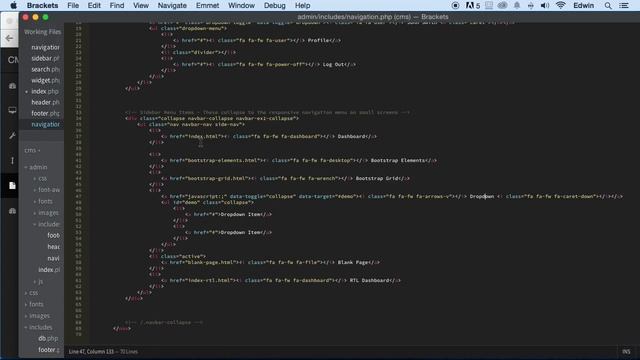Open index.php inside the admin folder tree
640x360 pixels.
click(49, 270)
